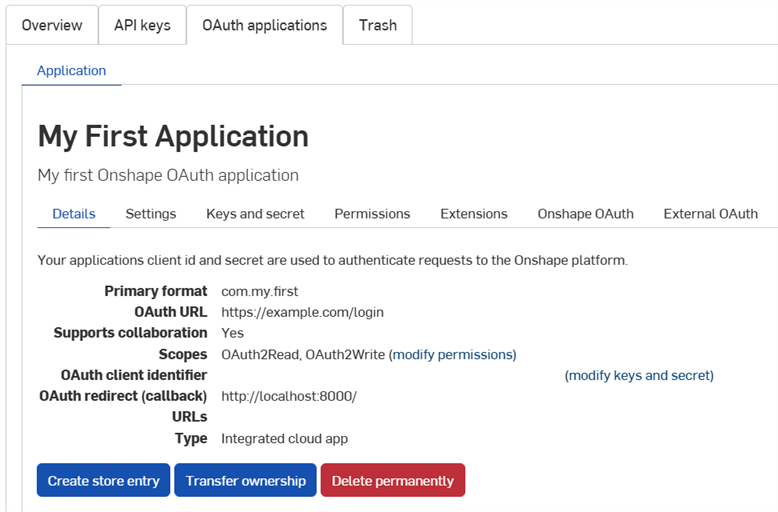Open the Trash tab
778x512 pixels.
(x=378, y=25)
